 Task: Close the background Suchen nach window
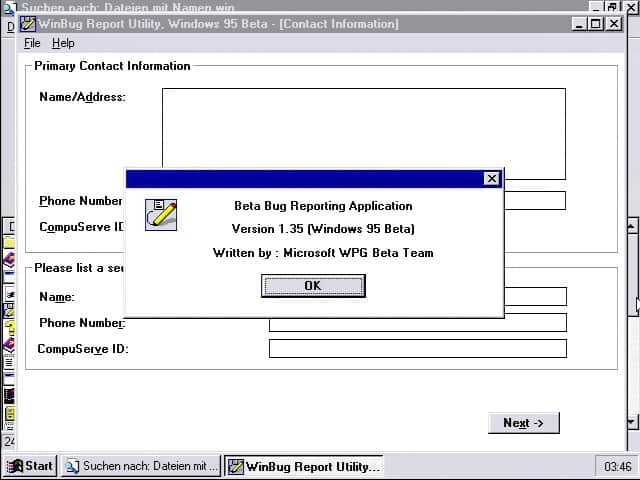pos(631,7)
